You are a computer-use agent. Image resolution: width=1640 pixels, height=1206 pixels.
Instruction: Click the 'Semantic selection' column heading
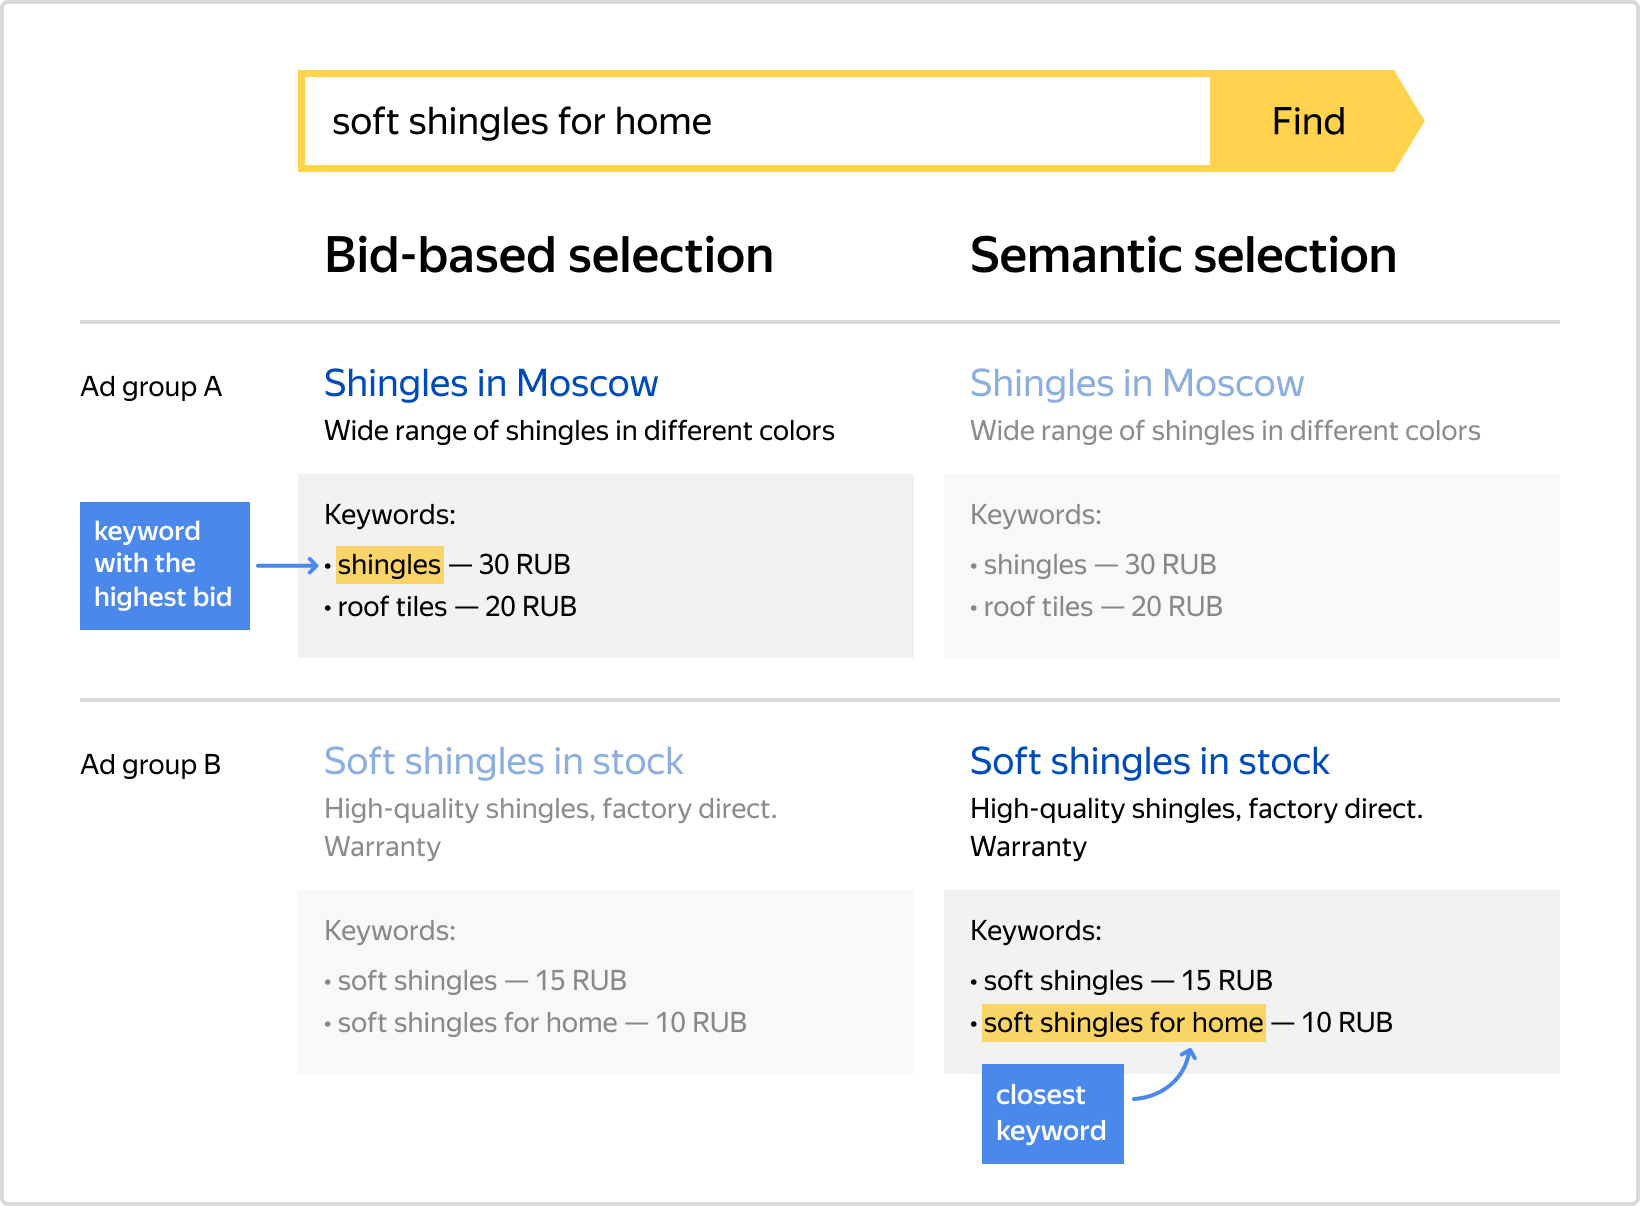(x=1183, y=255)
